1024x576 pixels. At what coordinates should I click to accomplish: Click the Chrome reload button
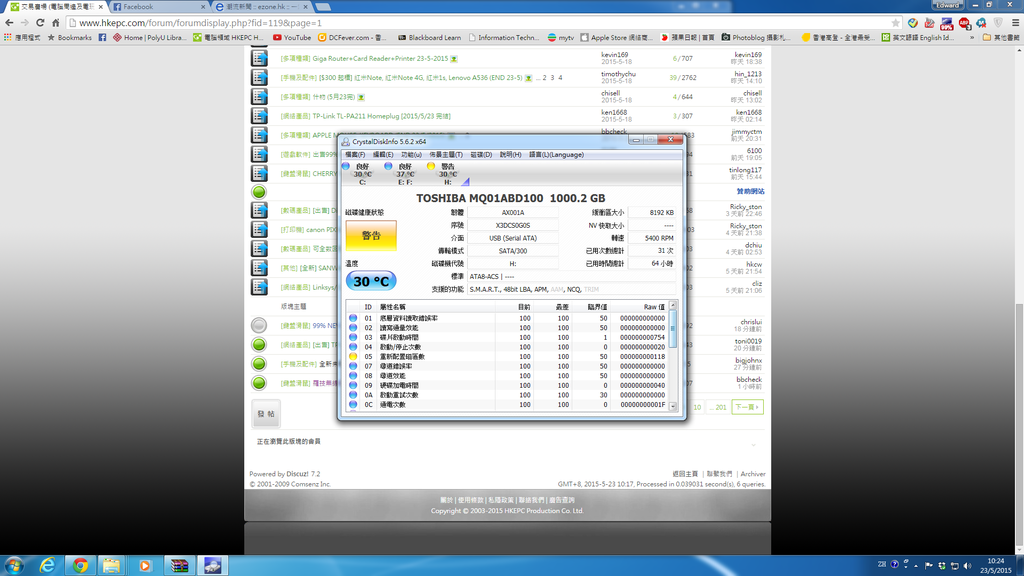[40, 23]
